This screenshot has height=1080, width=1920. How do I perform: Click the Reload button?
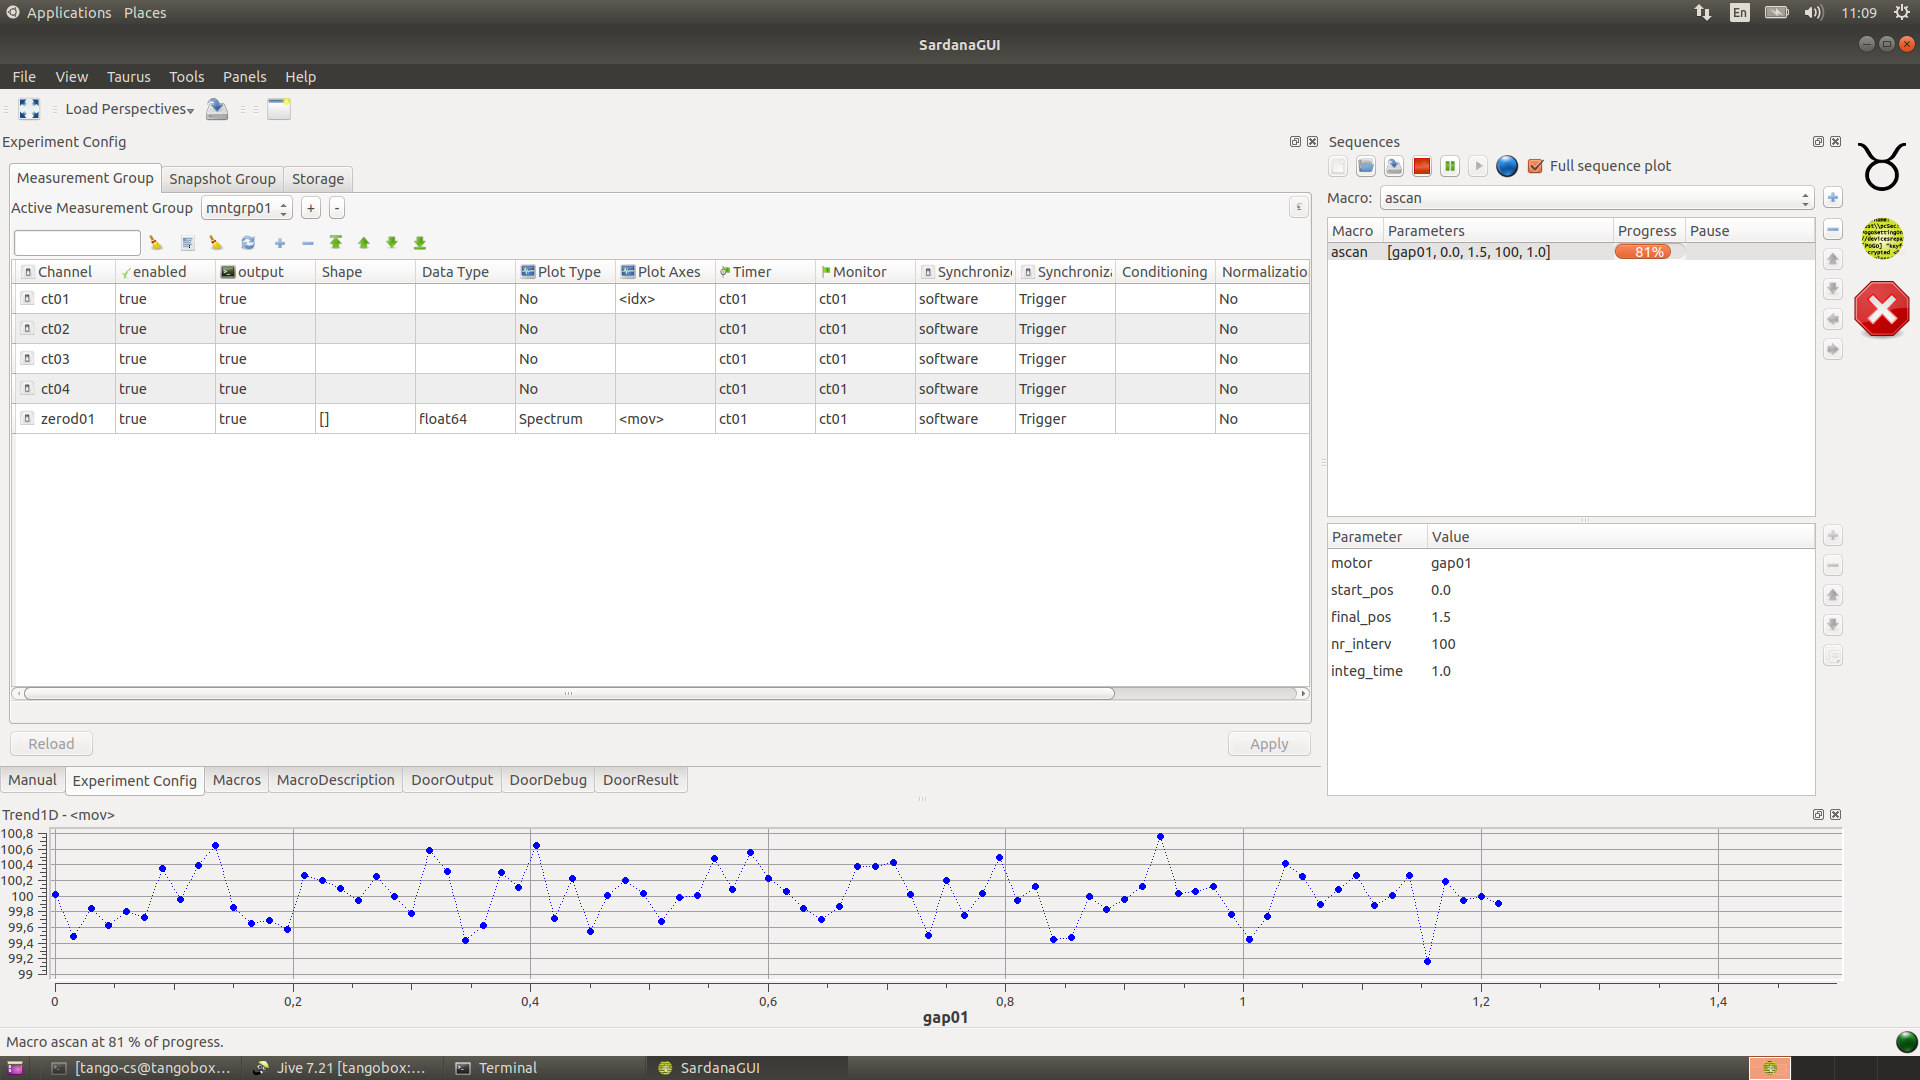point(51,744)
